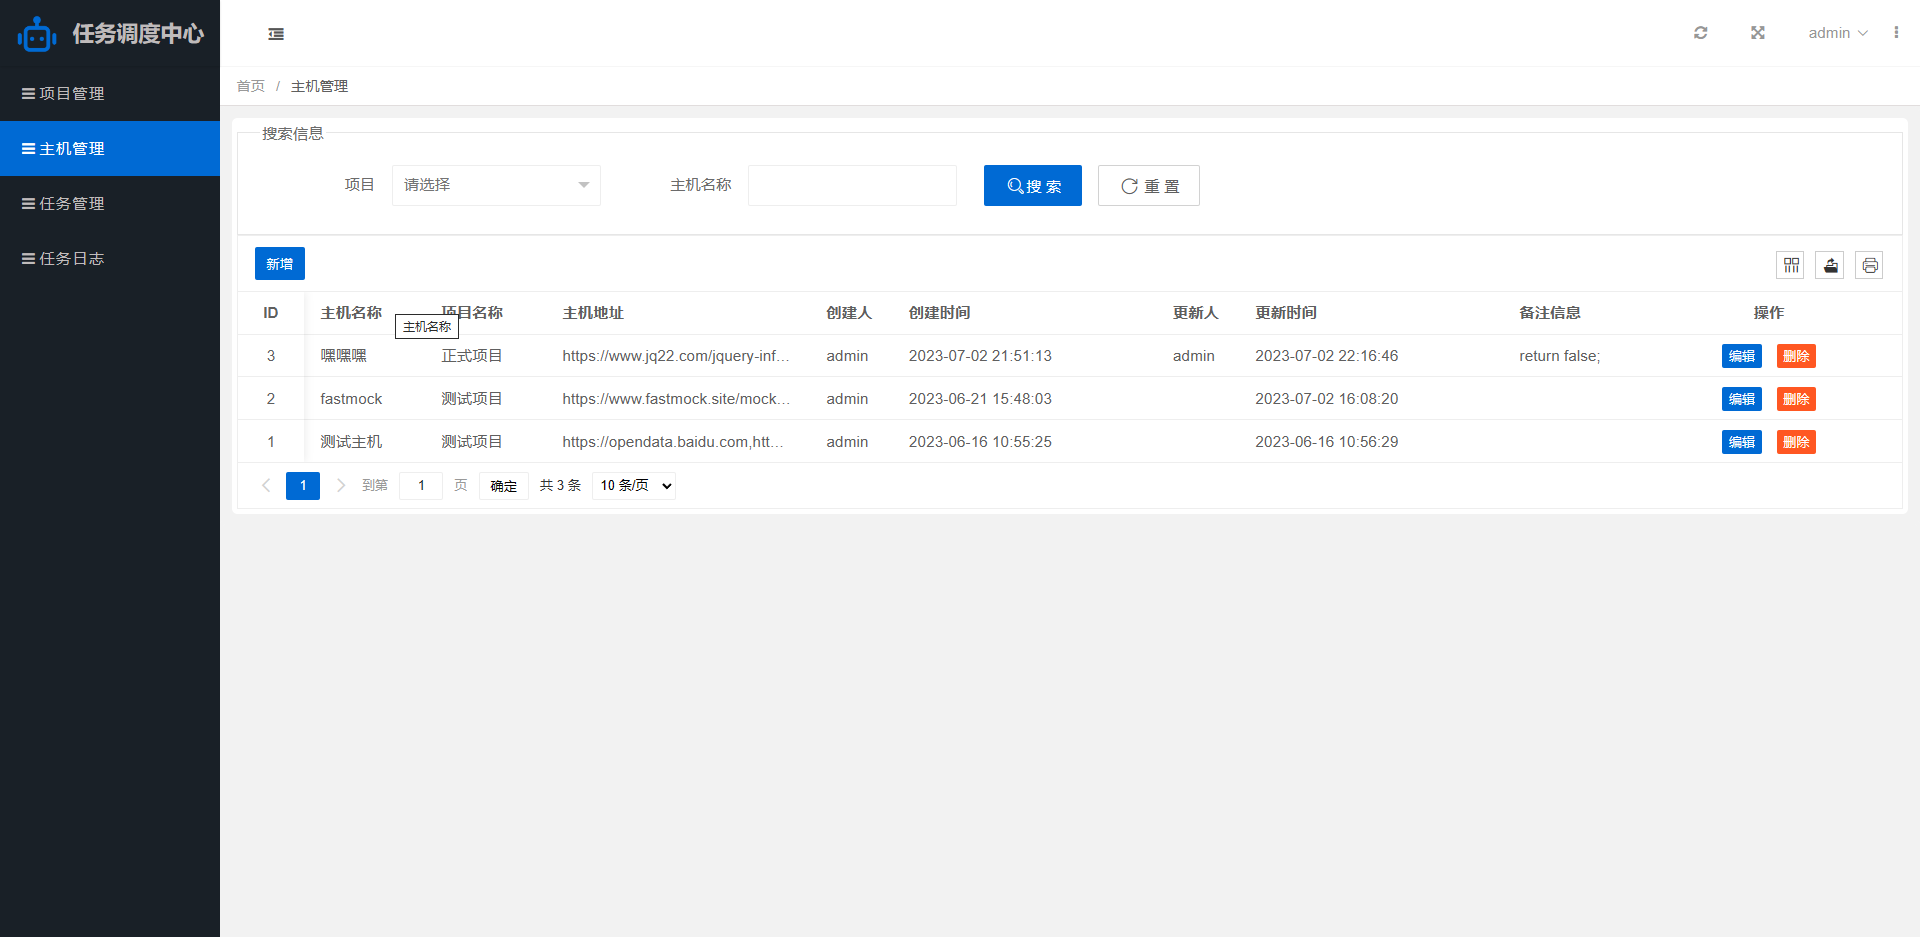The image size is (1920, 937).
Task: Click the 首页 breadcrumb link
Action: (x=250, y=86)
